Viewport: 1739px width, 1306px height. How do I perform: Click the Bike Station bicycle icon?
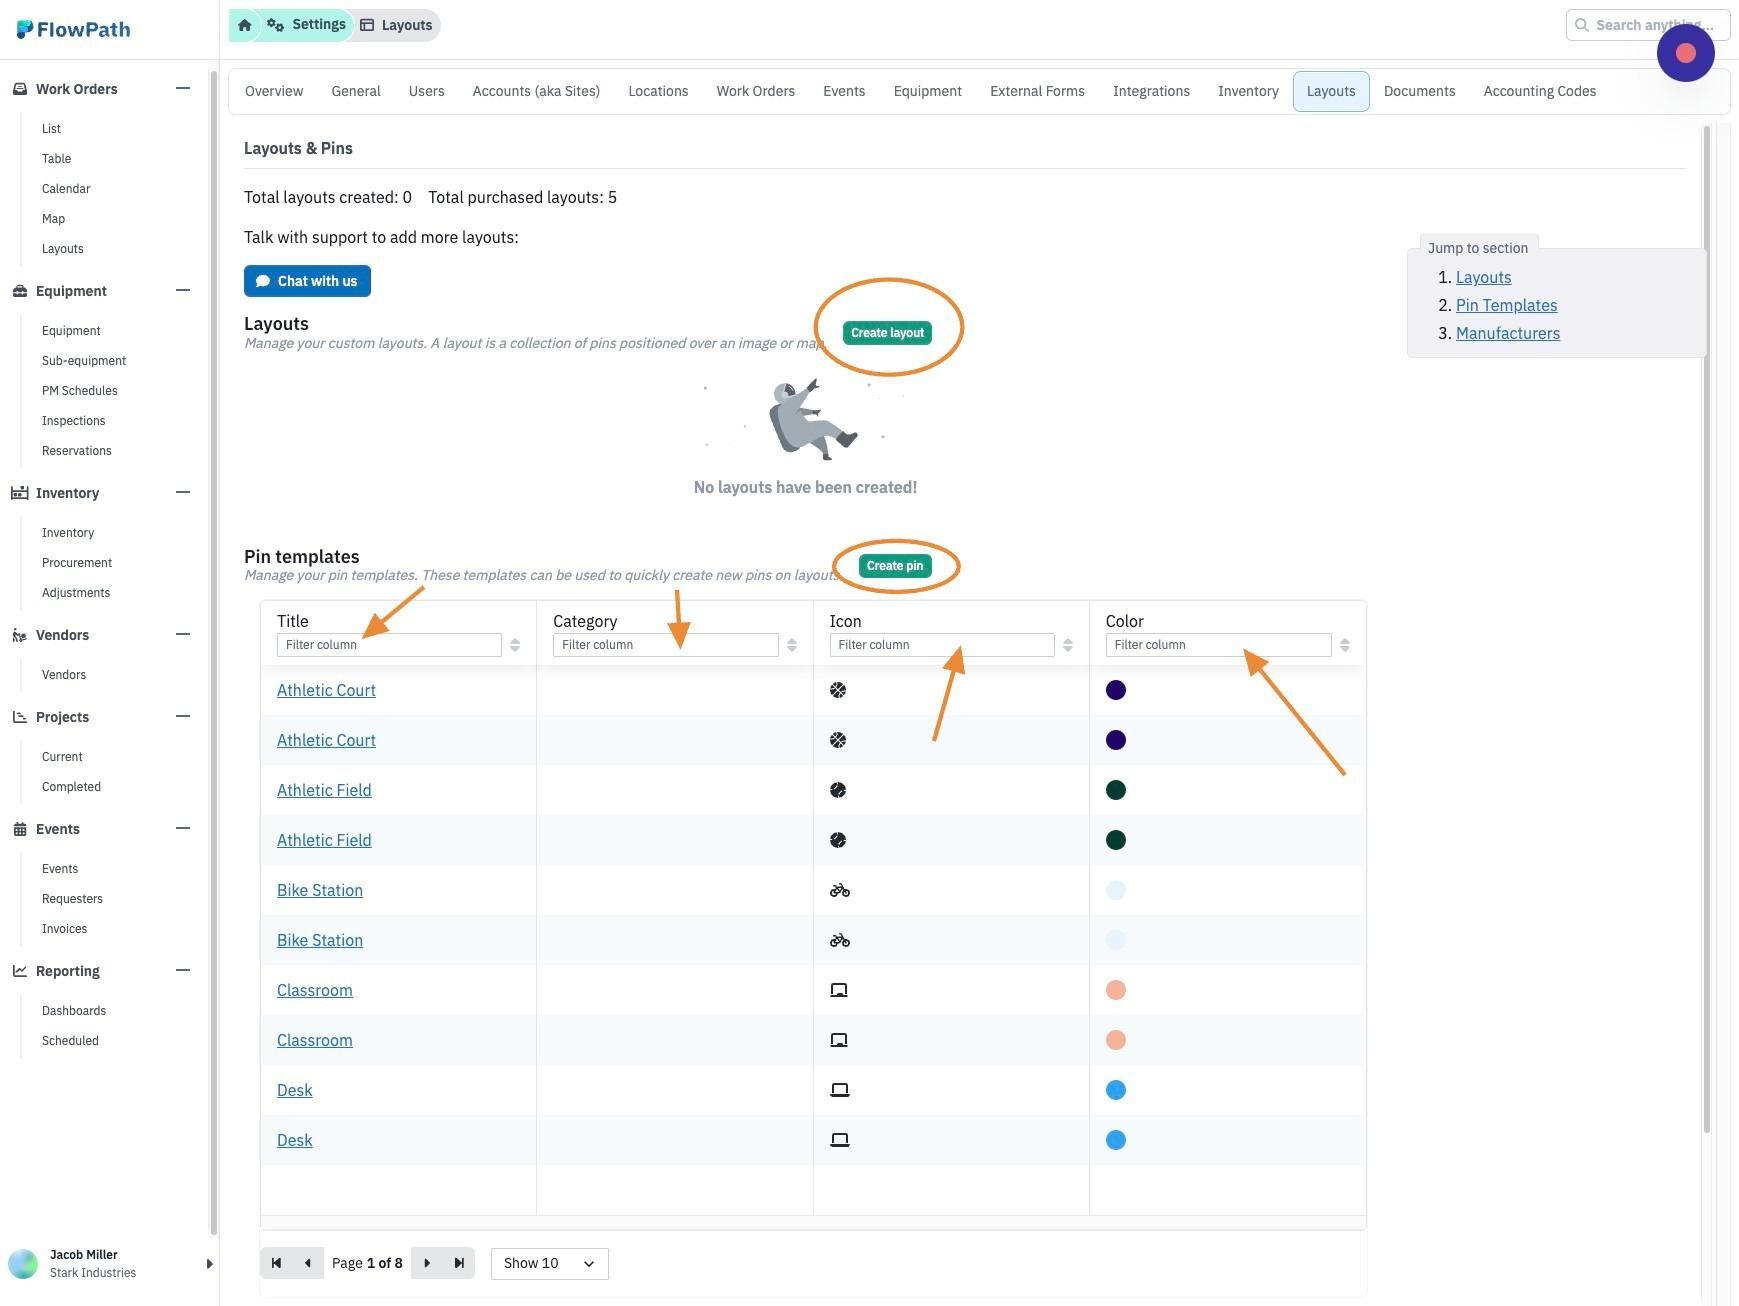coord(839,890)
